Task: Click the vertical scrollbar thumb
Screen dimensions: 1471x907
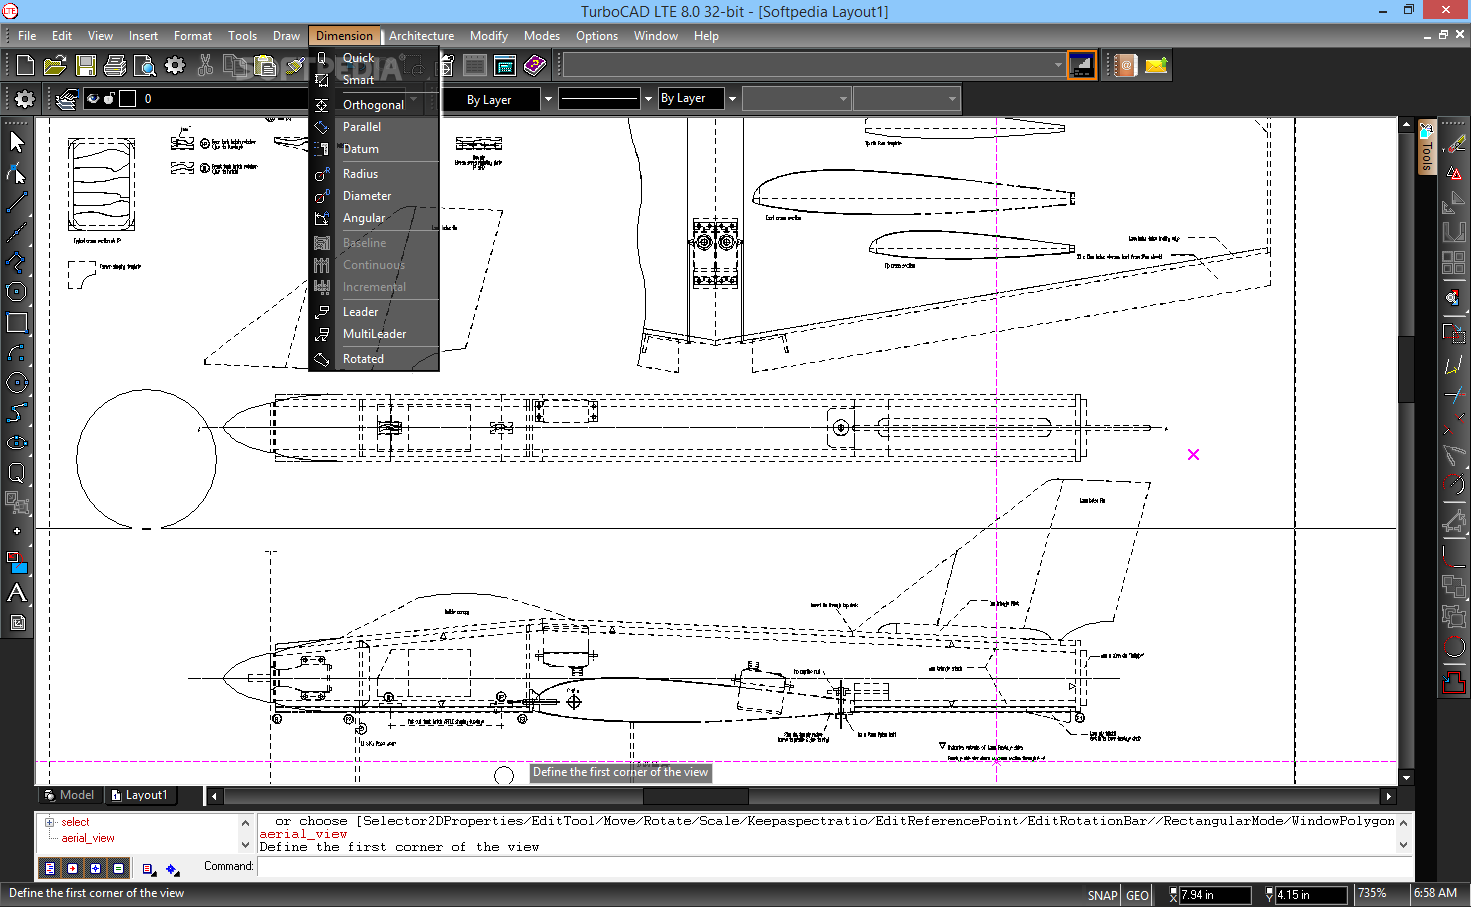Action: coord(1406,369)
